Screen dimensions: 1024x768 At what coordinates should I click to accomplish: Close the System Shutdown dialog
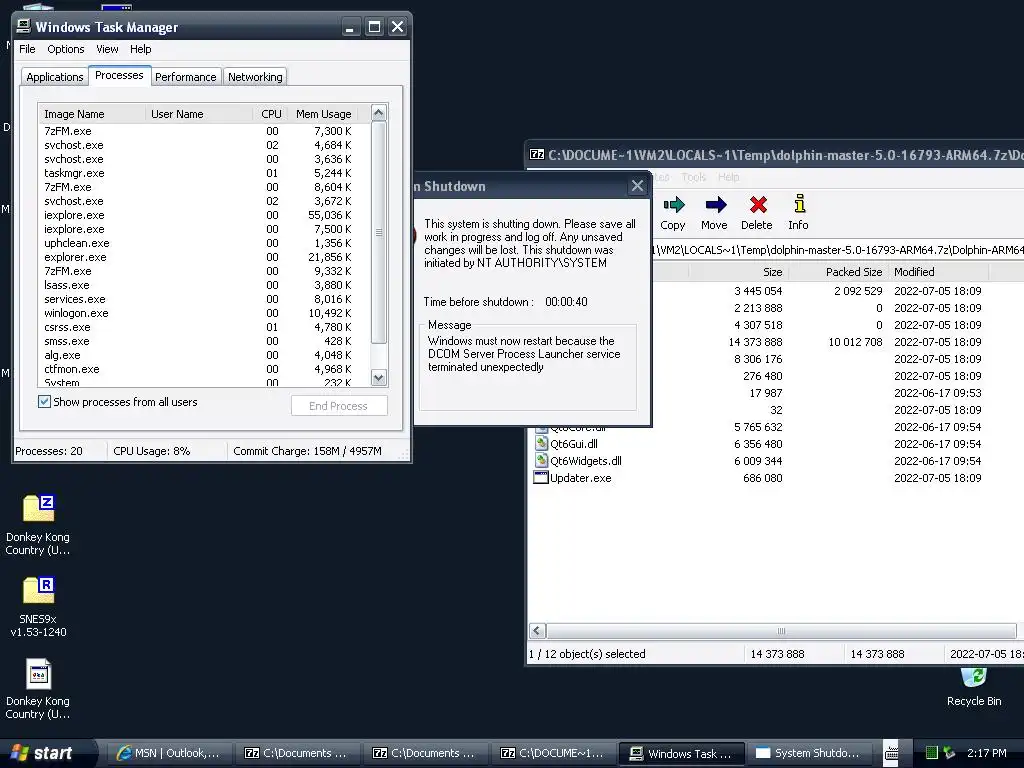[637, 186]
